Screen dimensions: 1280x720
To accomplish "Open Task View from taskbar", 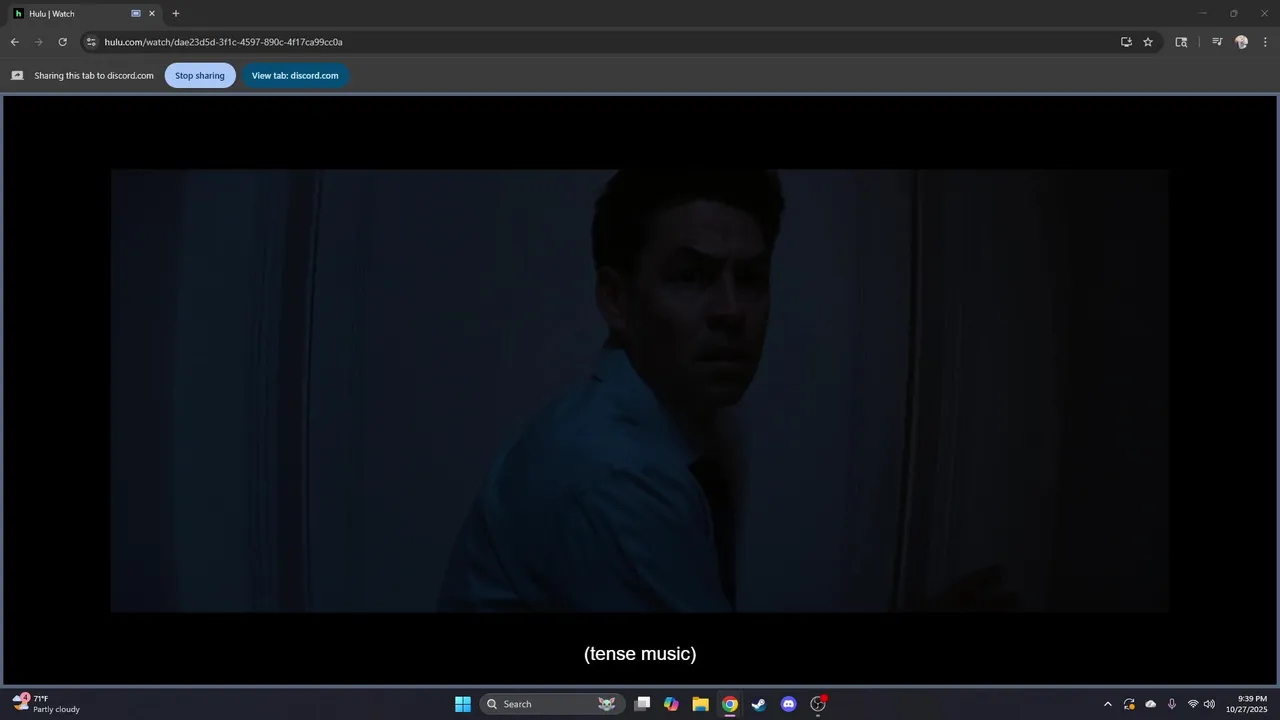I will pyautogui.click(x=643, y=704).
